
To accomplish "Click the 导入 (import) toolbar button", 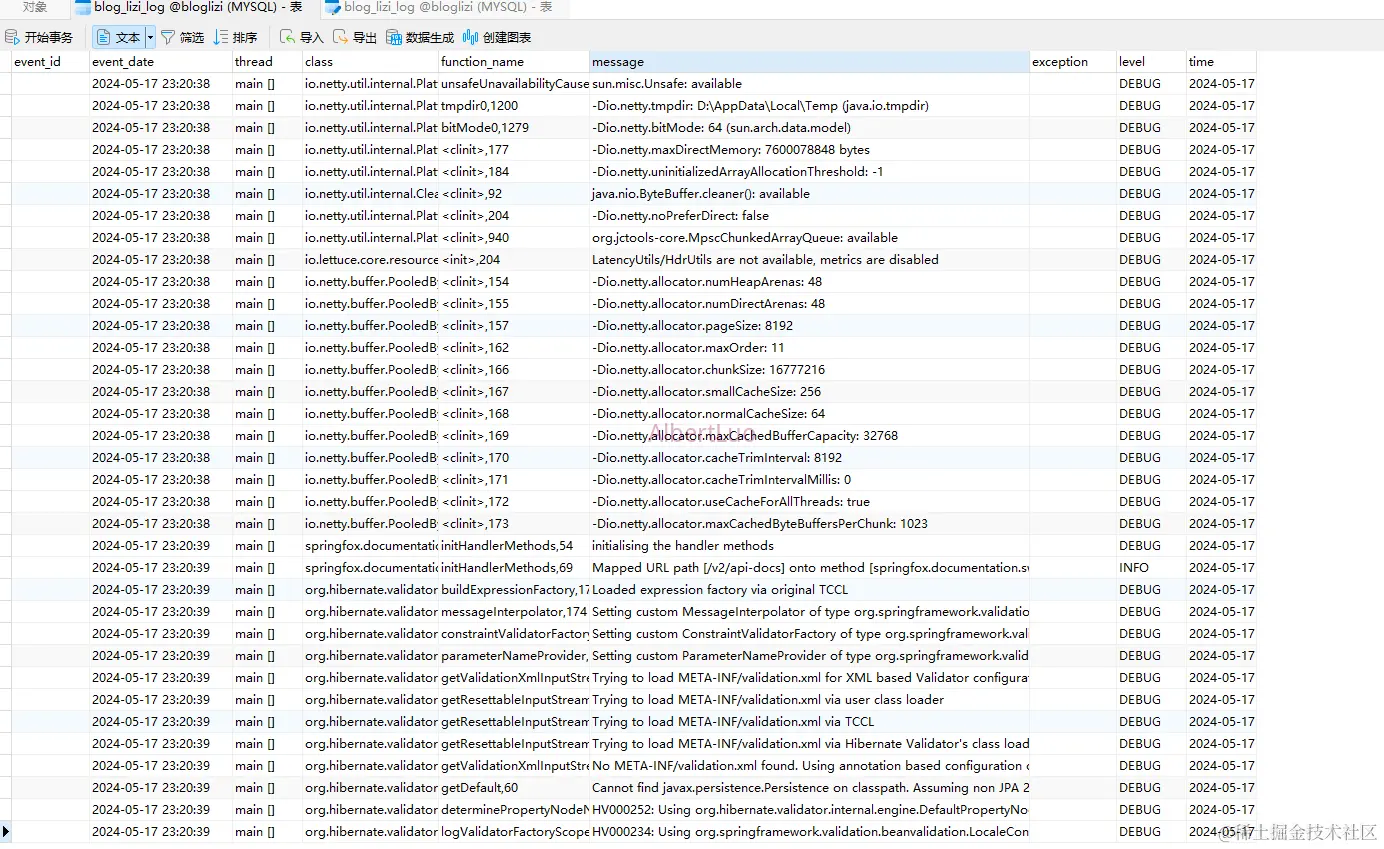I will [x=302, y=37].
